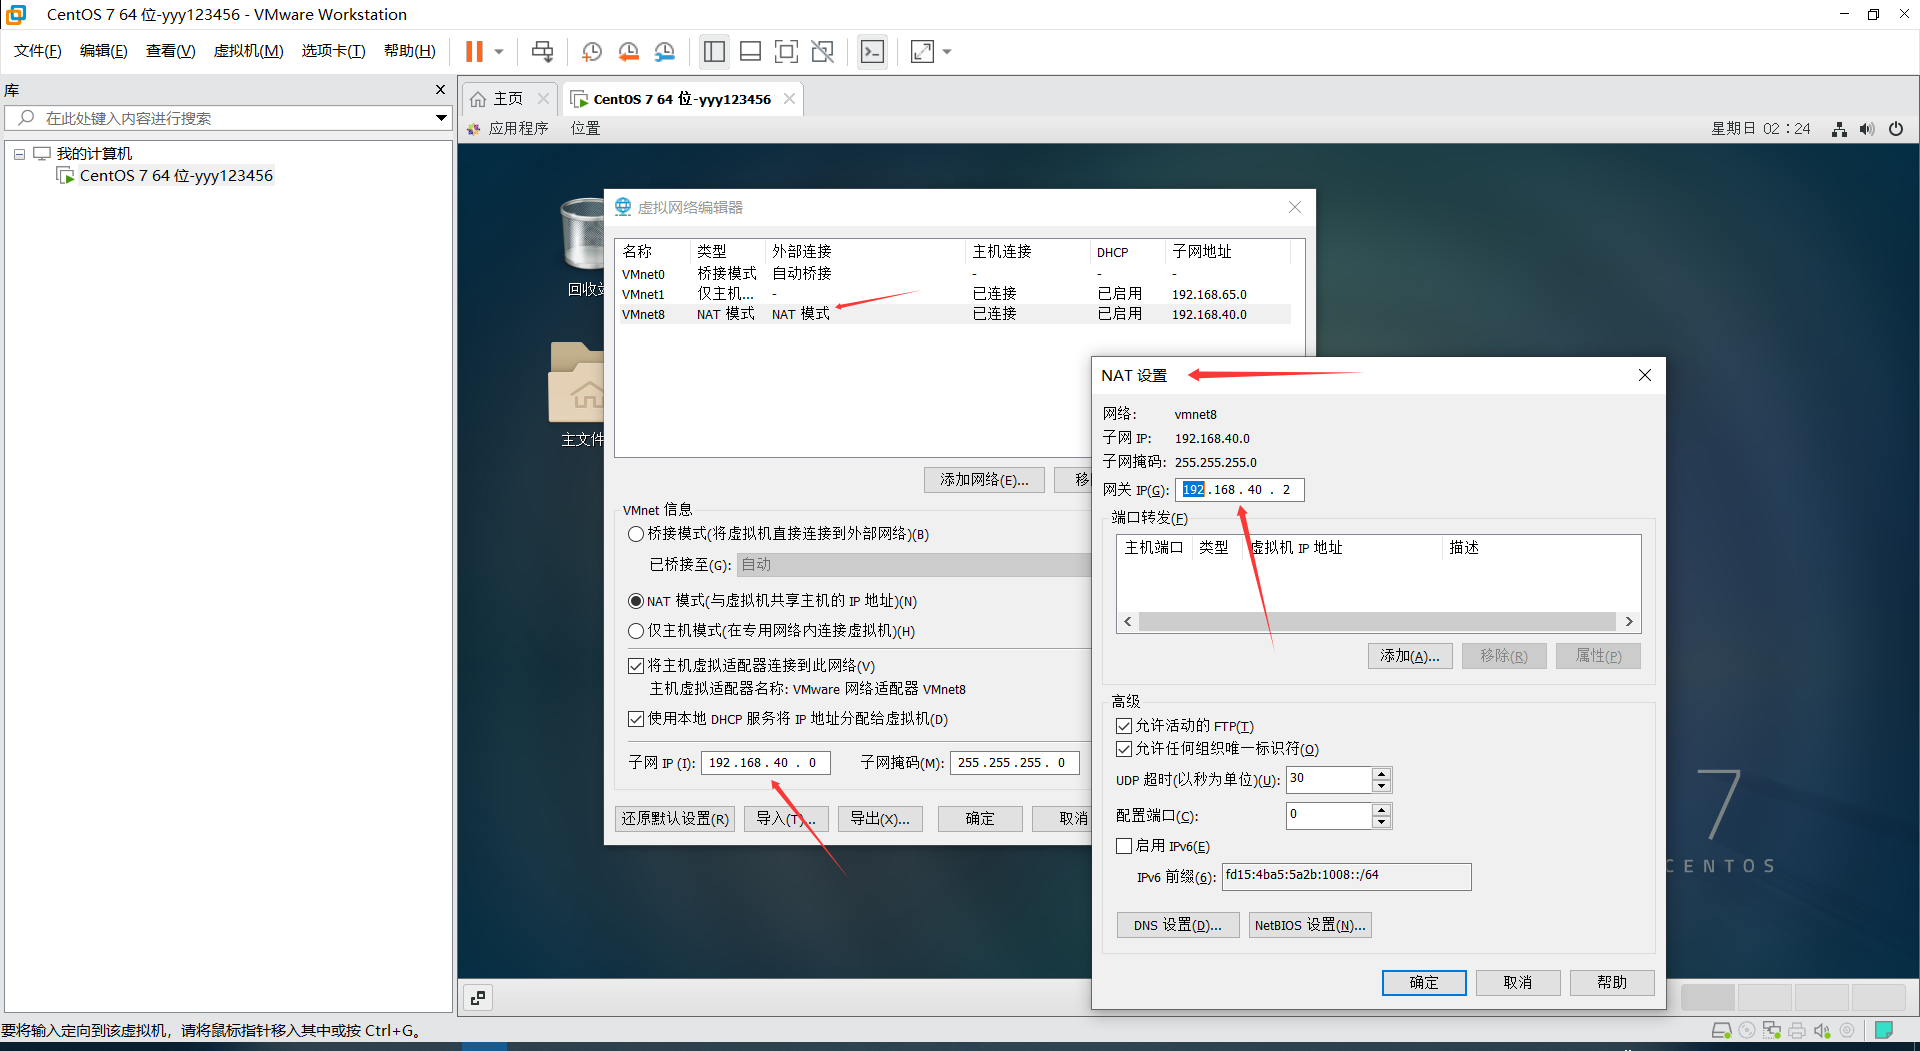
Task: Select the 桥接模式 radio button
Action: pos(635,534)
